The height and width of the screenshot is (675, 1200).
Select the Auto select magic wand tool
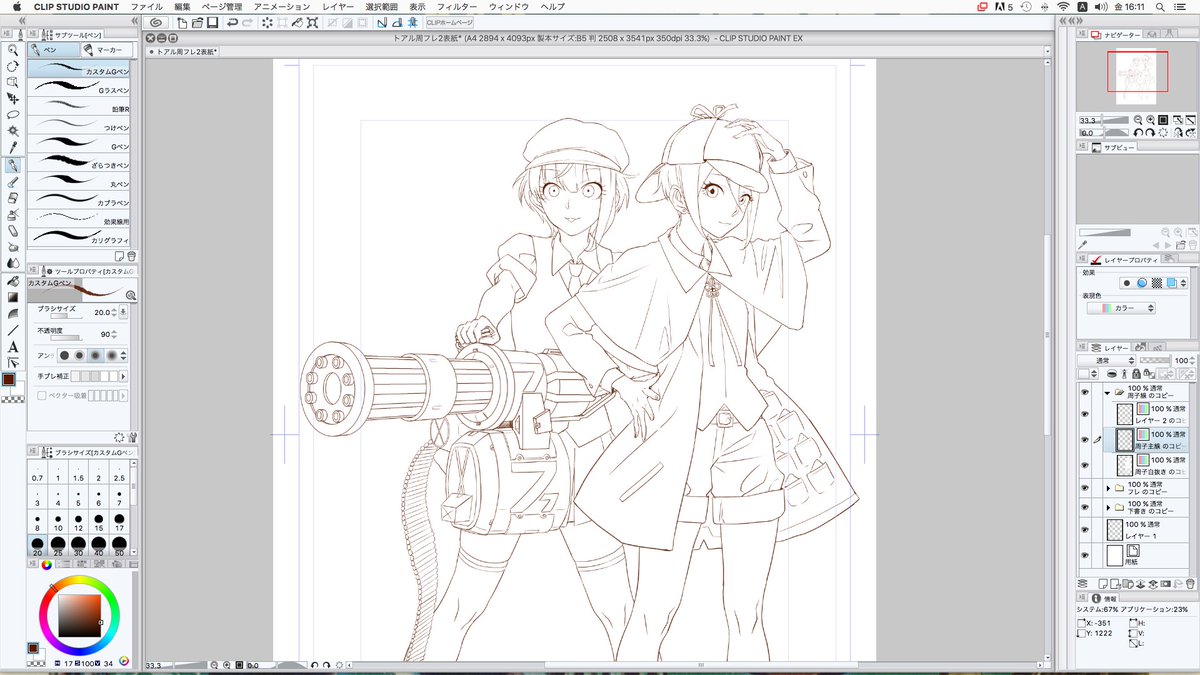click(12, 131)
